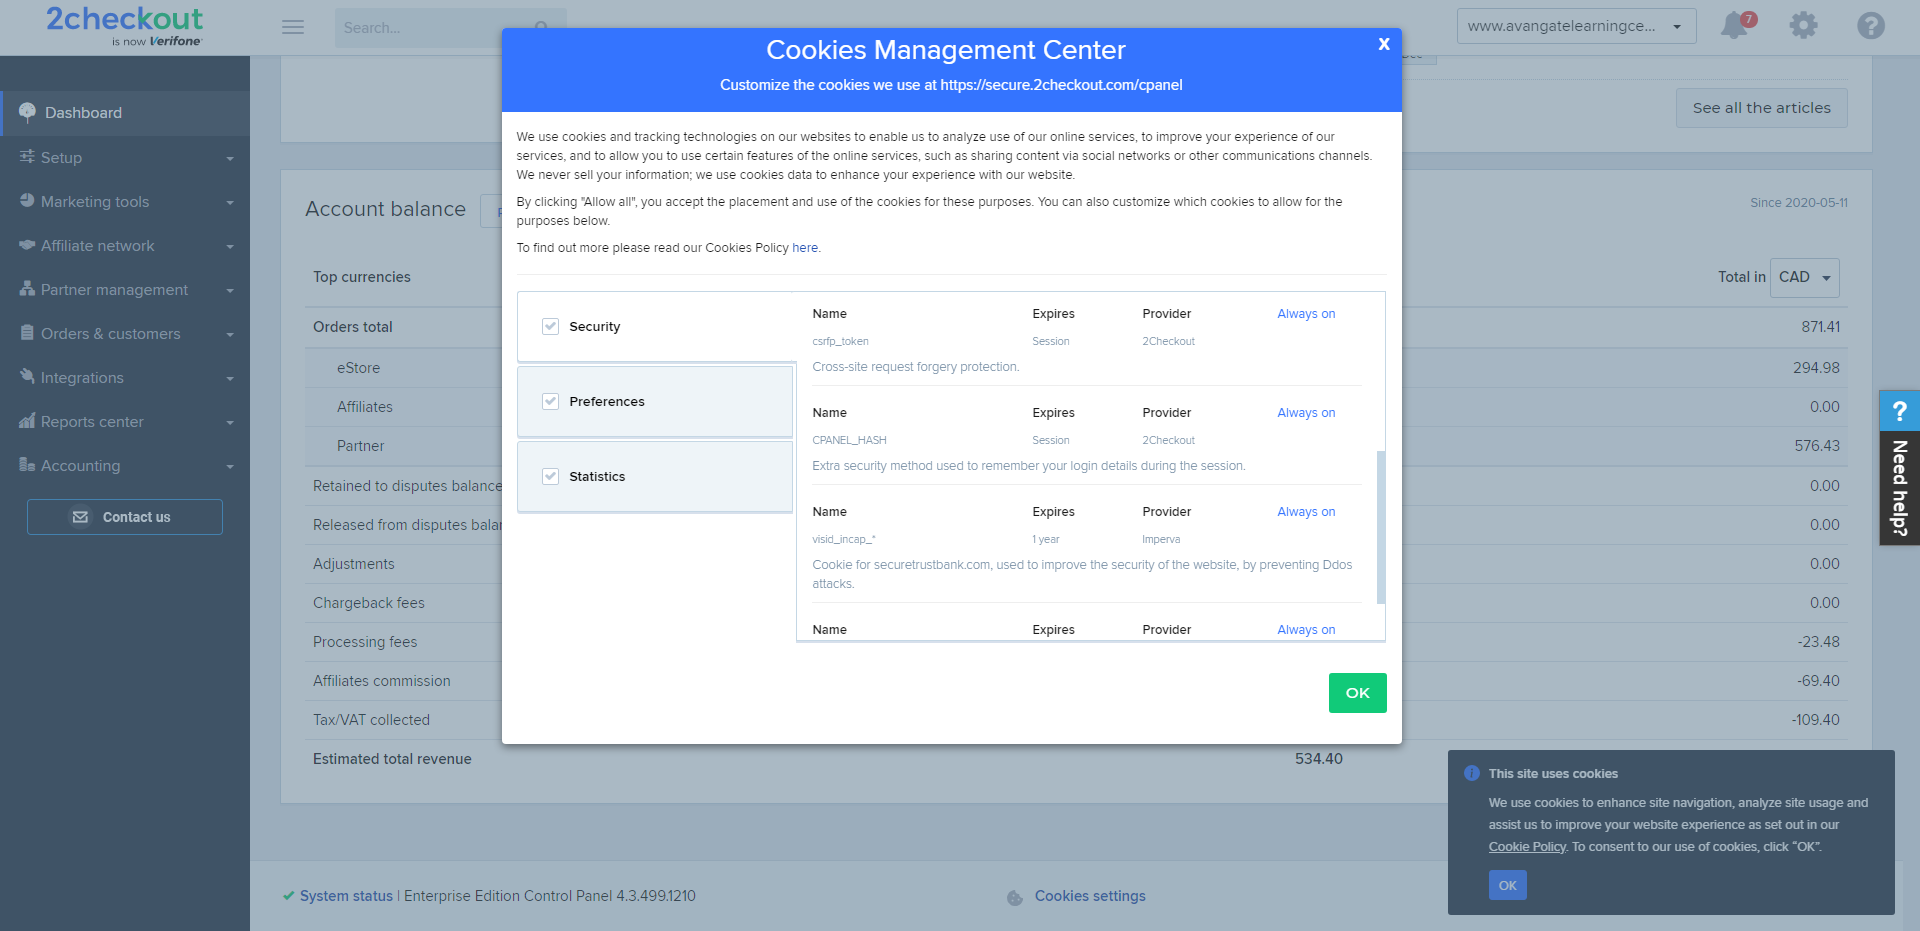Toggle the Security cookies checkbox
1920x931 pixels.
coord(550,326)
